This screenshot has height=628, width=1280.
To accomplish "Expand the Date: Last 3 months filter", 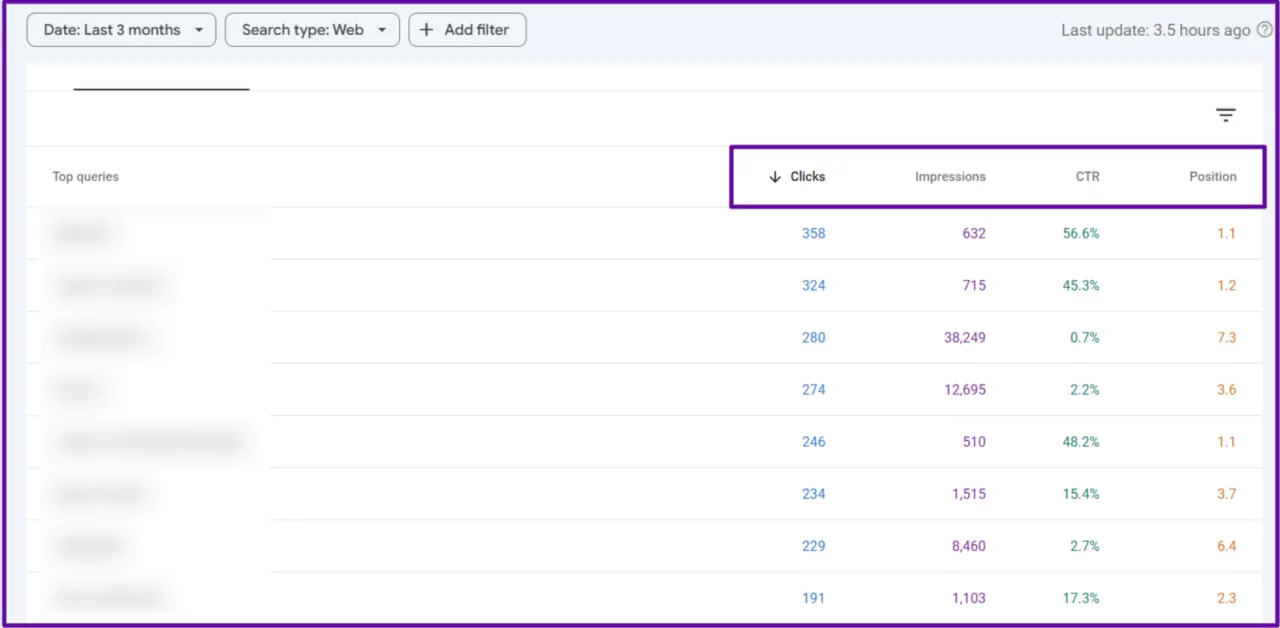I will 120,30.
